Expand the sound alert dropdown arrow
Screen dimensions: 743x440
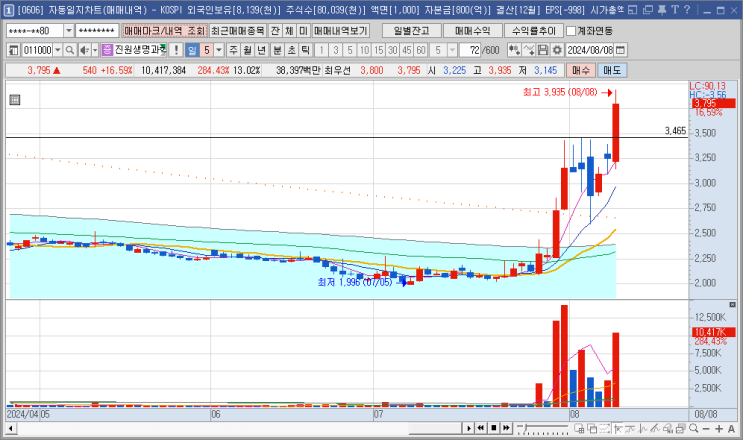coord(95,50)
